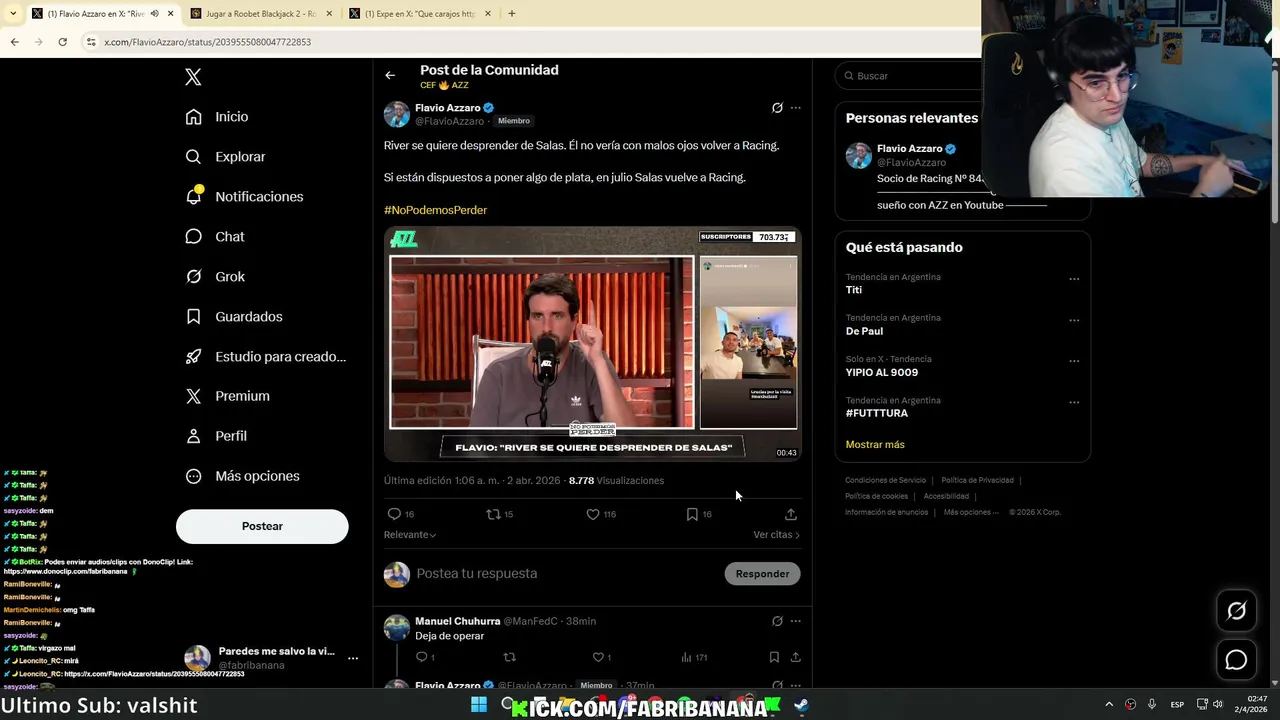Open options for YIPIO AL 9009 trend

pyautogui.click(x=1074, y=362)
